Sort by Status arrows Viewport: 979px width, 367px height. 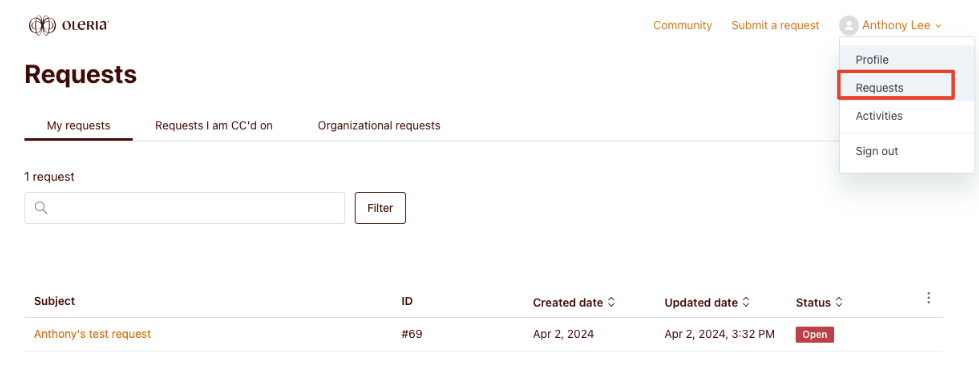click(x=839, y=303)
